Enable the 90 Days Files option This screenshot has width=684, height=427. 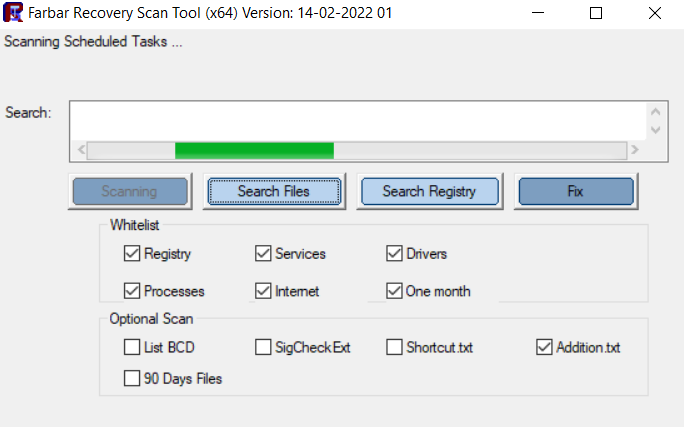(132, 378)
